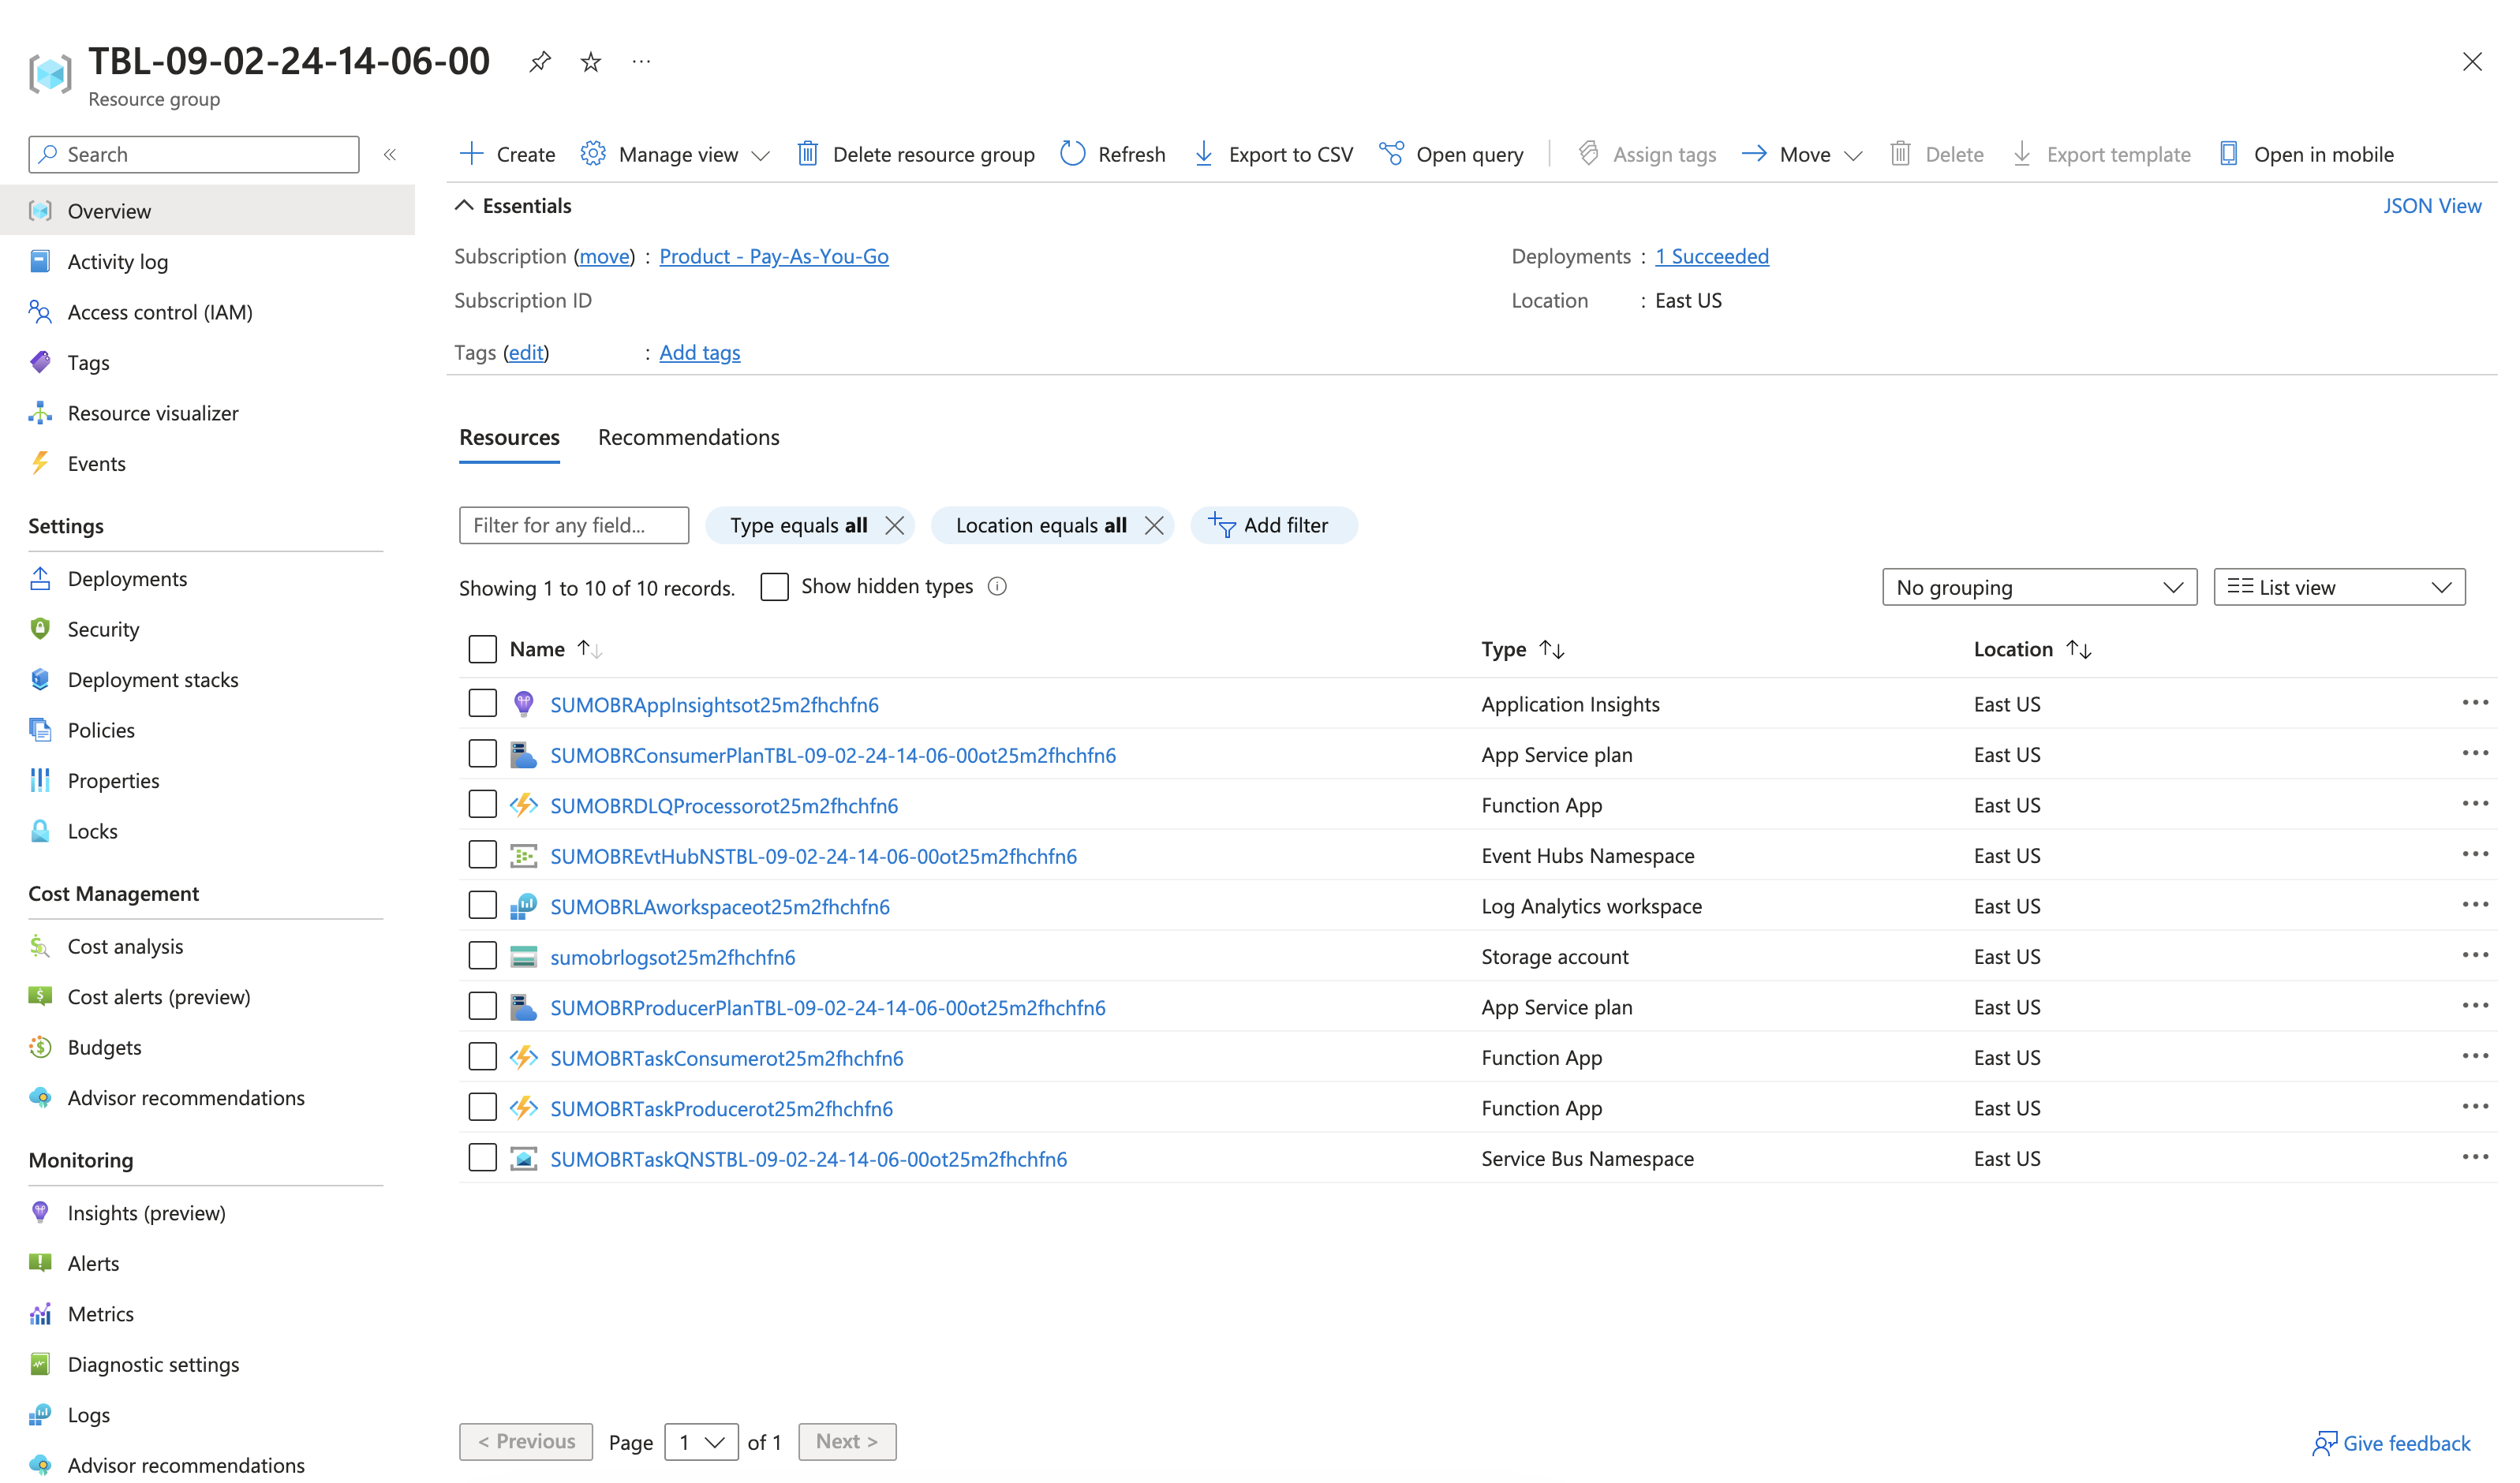Open the List view dropdown

[x=2339, y=587]
